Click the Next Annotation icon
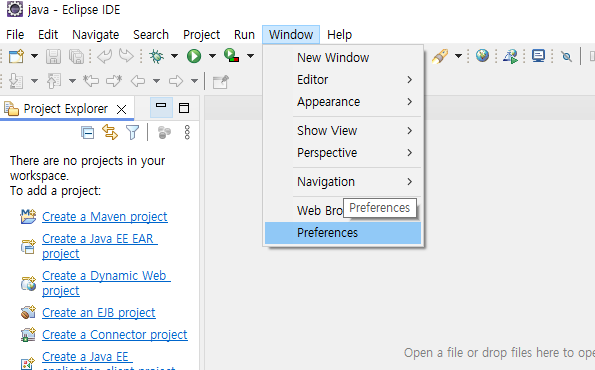 coord(16,81)
